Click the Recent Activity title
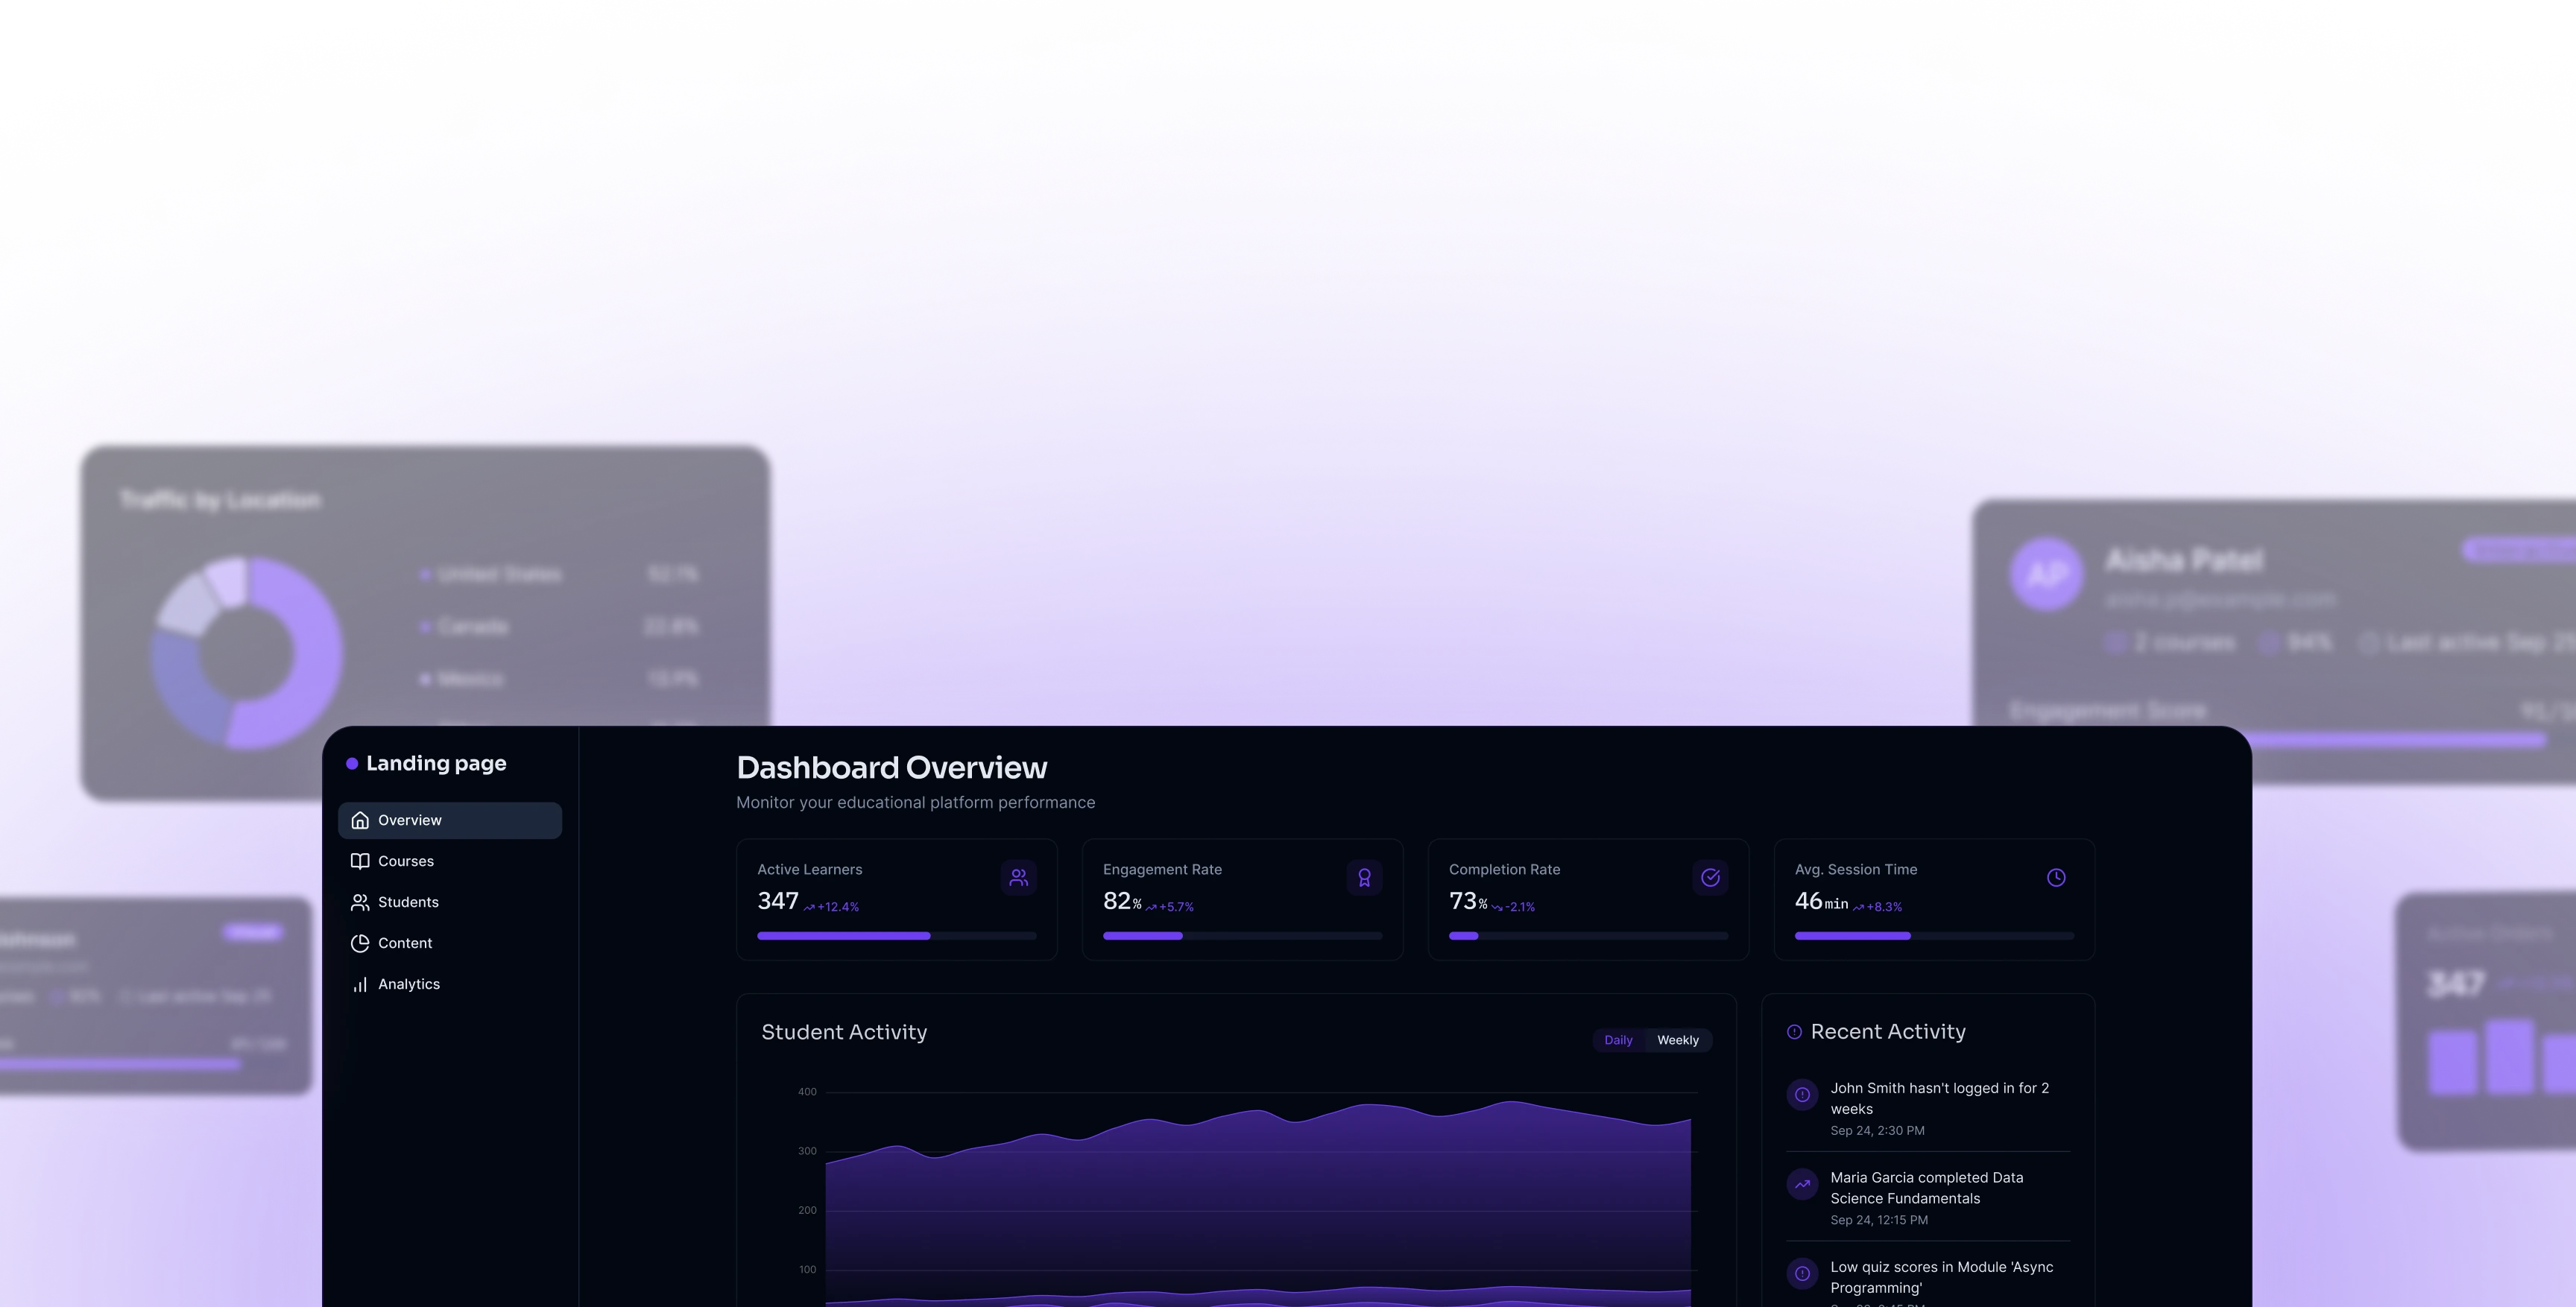Screen dimensions: 2576x1307 (x=1888, y=1032)
